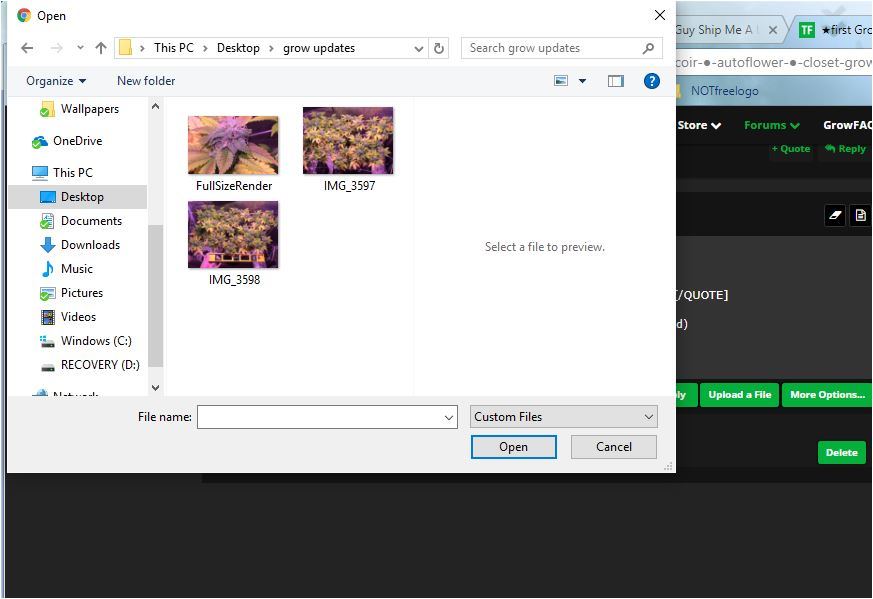Click This PC in address breadcrumb

coord(174,48)
